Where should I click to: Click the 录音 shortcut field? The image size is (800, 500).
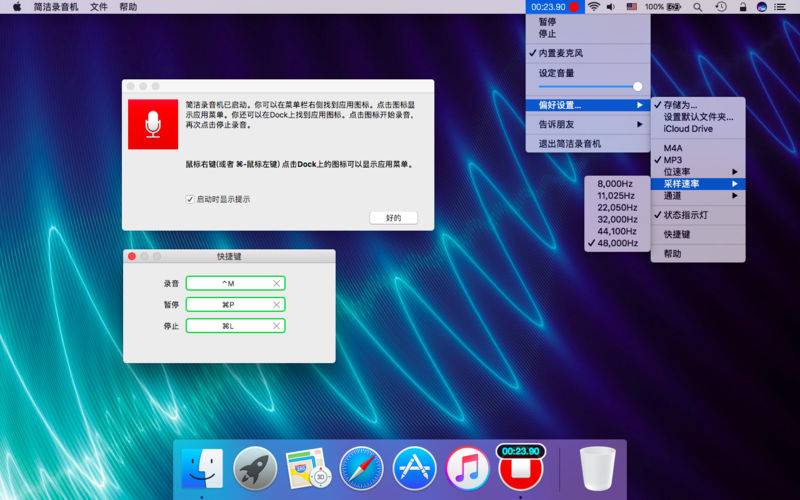coord(235,283)
